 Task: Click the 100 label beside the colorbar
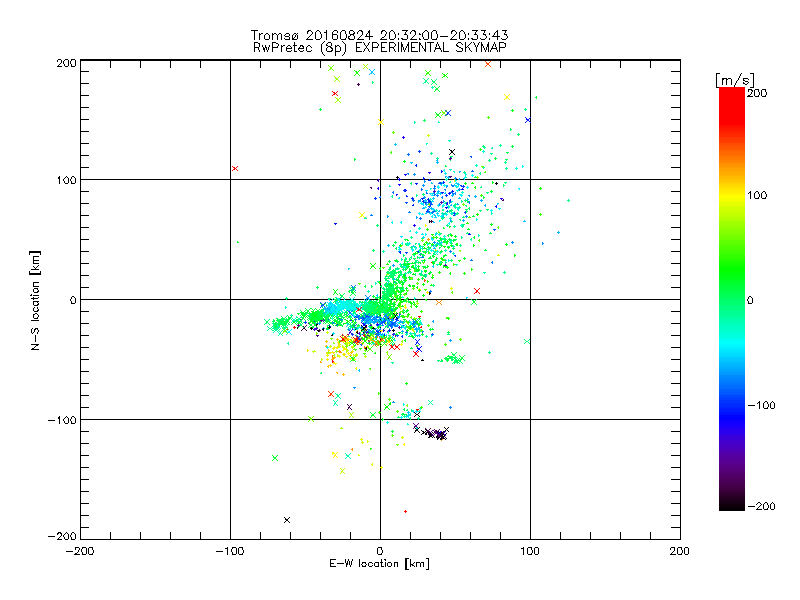click(x=757, y=195)
